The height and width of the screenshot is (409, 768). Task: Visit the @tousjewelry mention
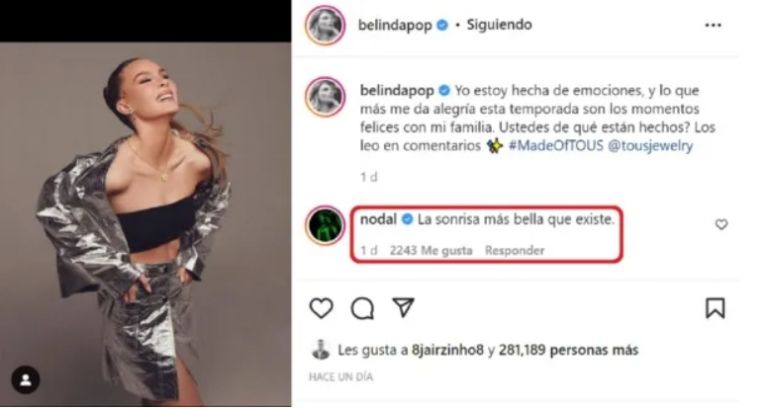coord(650,145)
